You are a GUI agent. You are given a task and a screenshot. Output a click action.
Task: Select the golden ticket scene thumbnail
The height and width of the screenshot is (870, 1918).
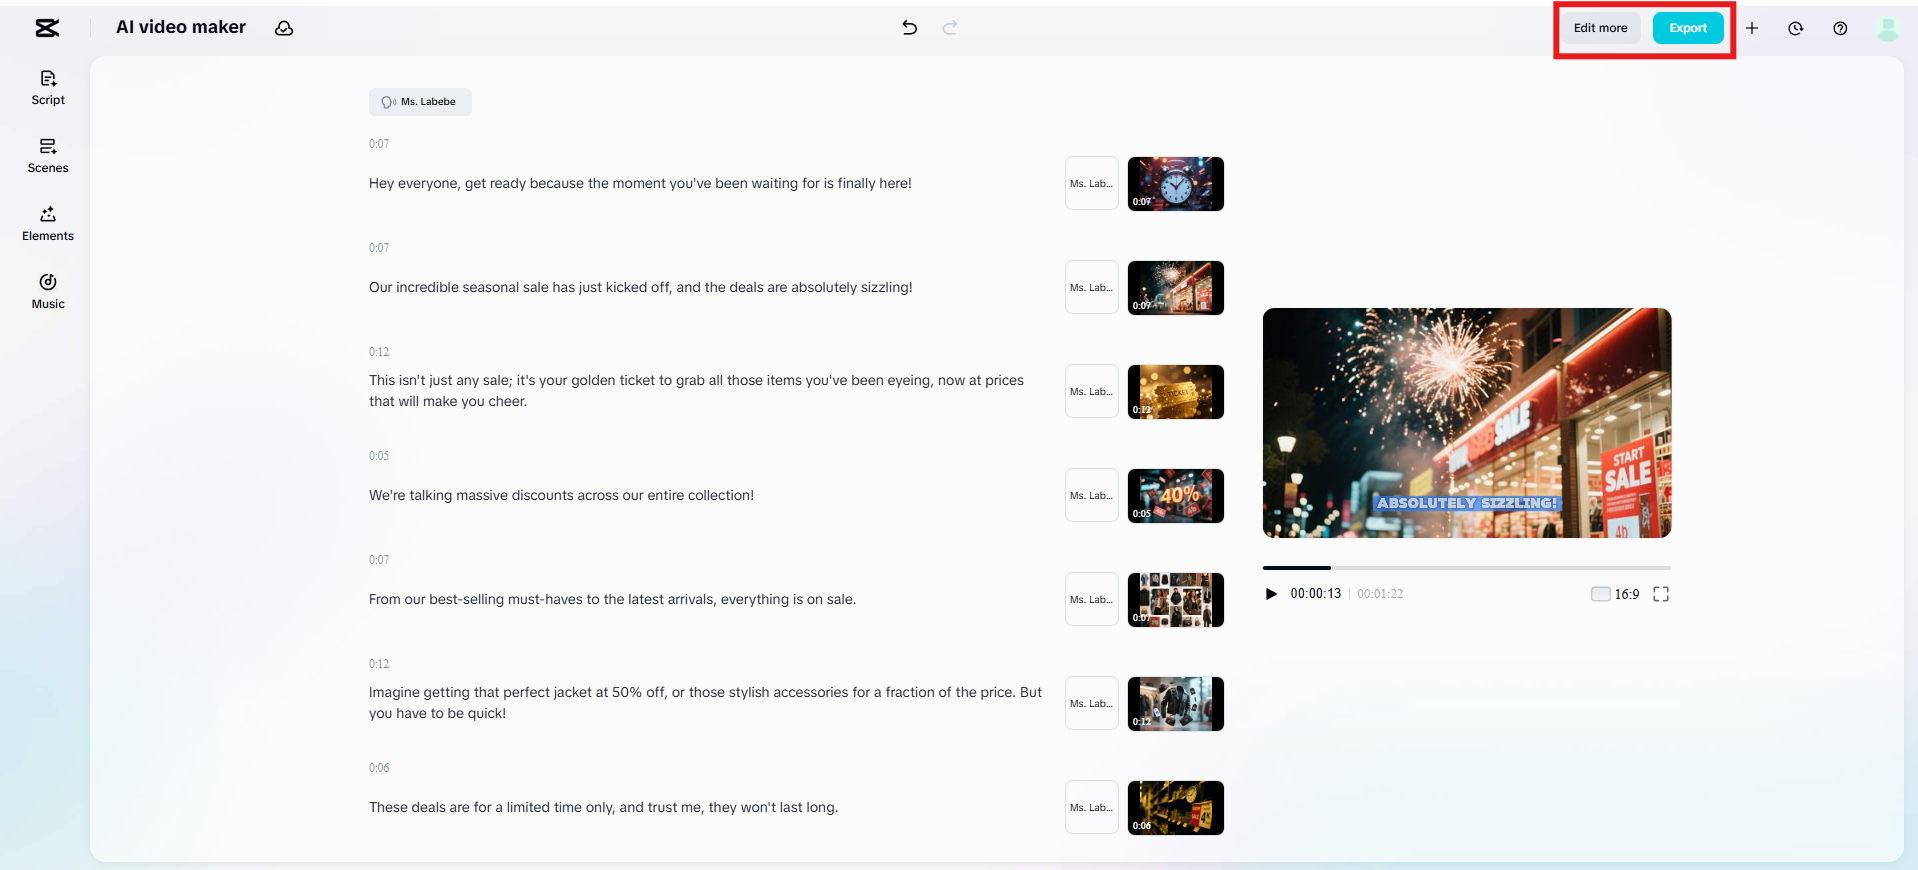click(1176, 392)
